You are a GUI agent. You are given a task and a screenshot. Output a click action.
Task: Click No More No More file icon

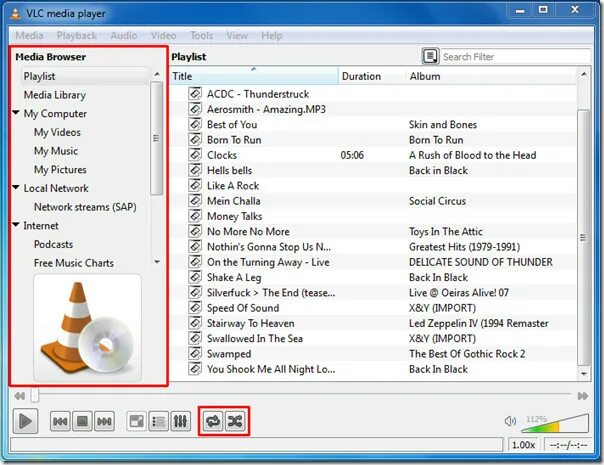[x=195, y=231]
